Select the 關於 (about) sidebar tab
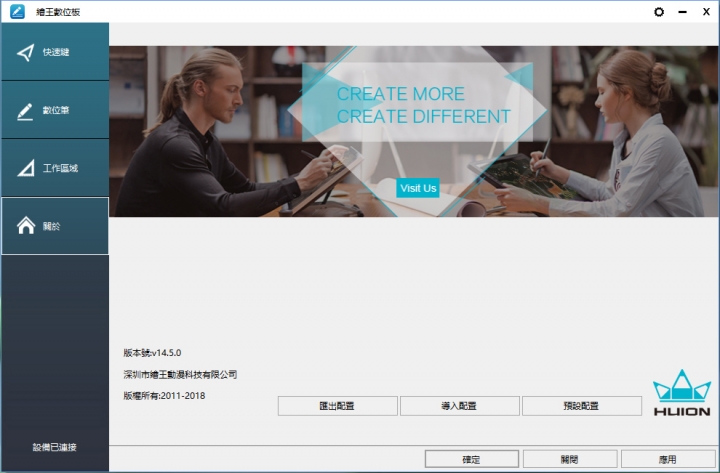Image resolution: width=720 pixels, height=473 pixels. tap(55, 226)
